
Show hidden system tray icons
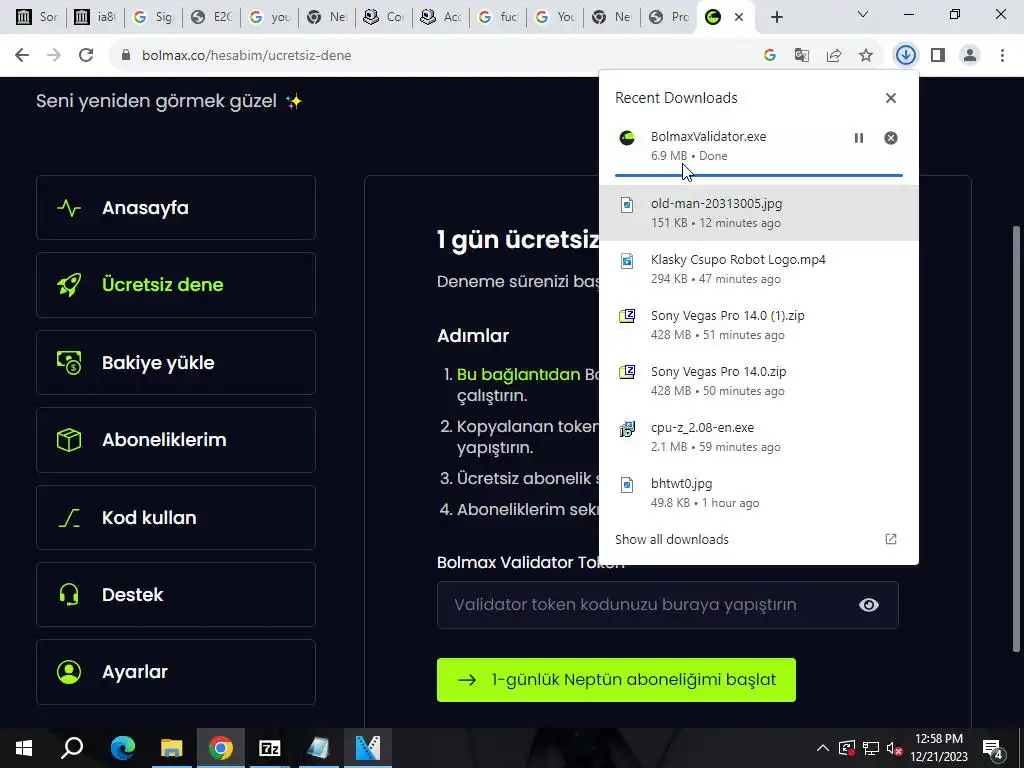tap(822, 748)
